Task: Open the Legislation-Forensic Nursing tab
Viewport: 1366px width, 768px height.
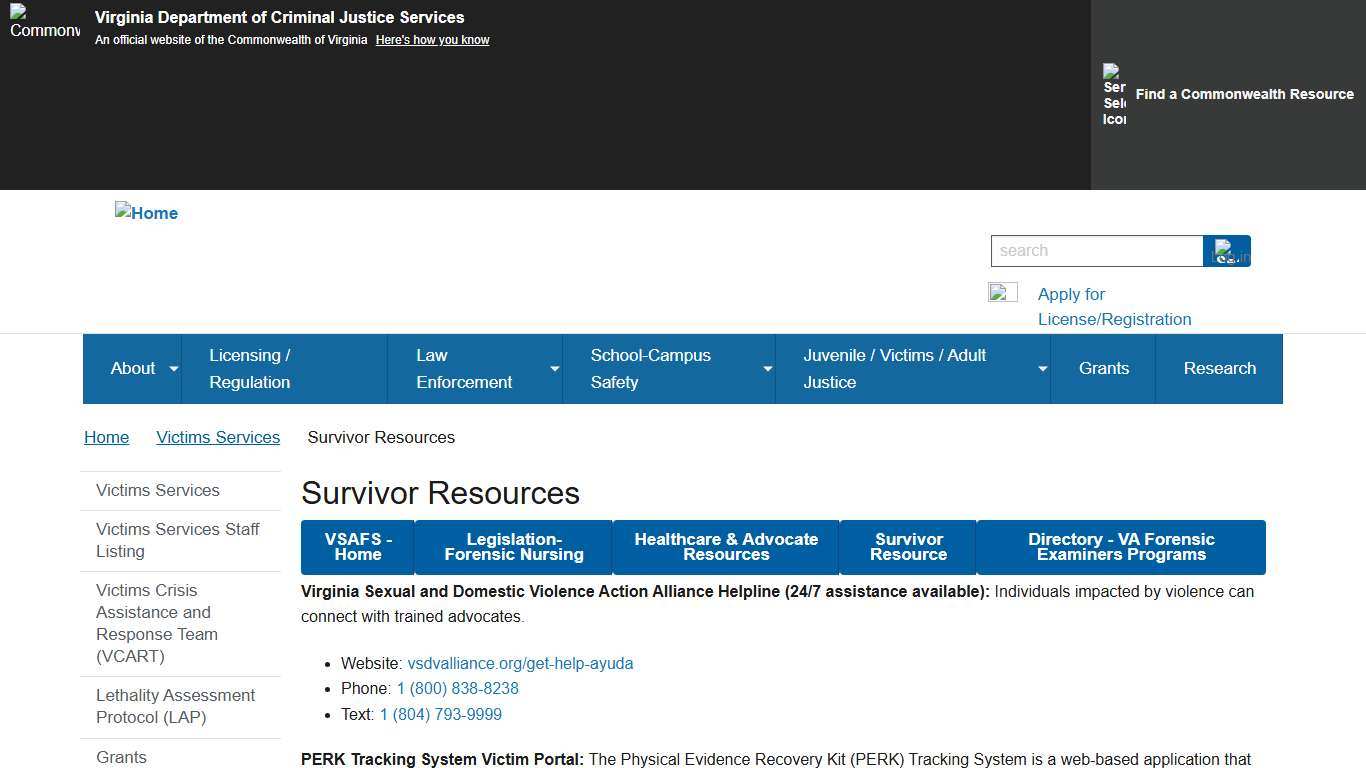Action: coord(513,547)
